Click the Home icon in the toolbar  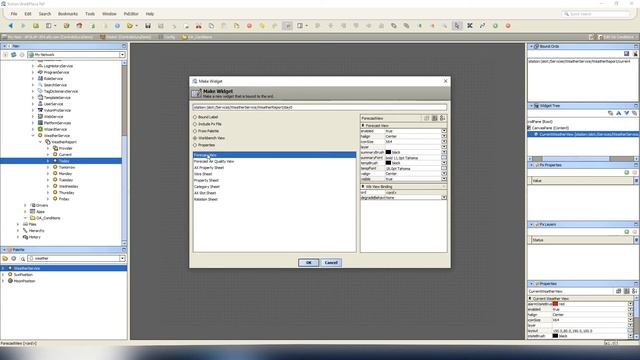[x=79, y=26]
